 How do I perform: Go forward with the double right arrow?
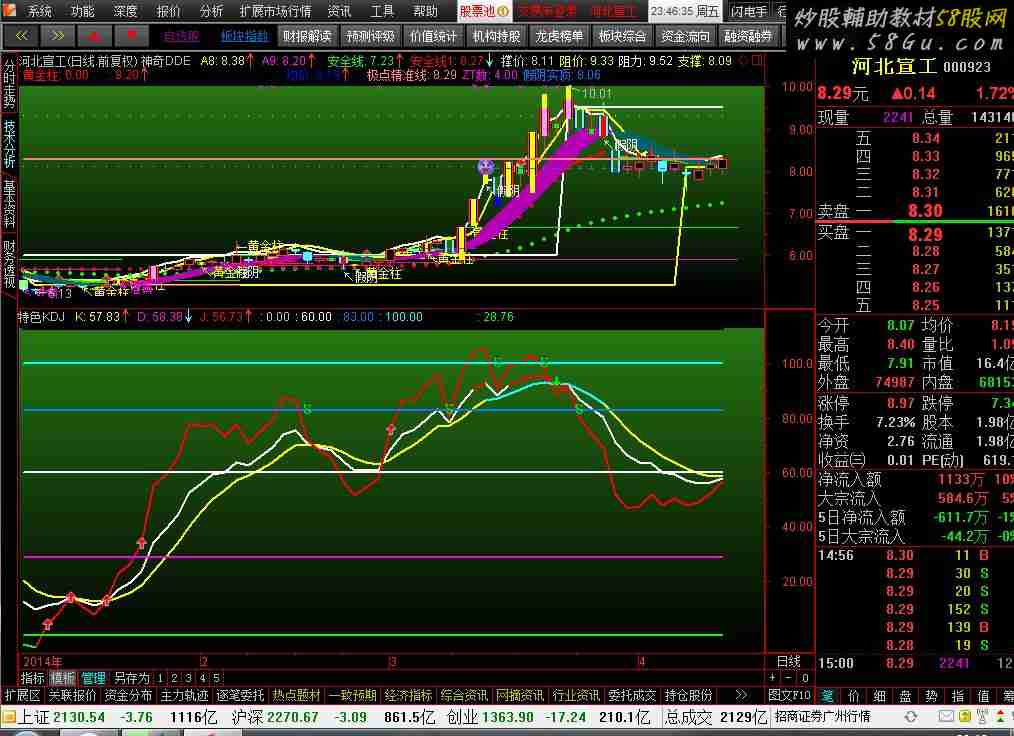click(x=57, y=36)
